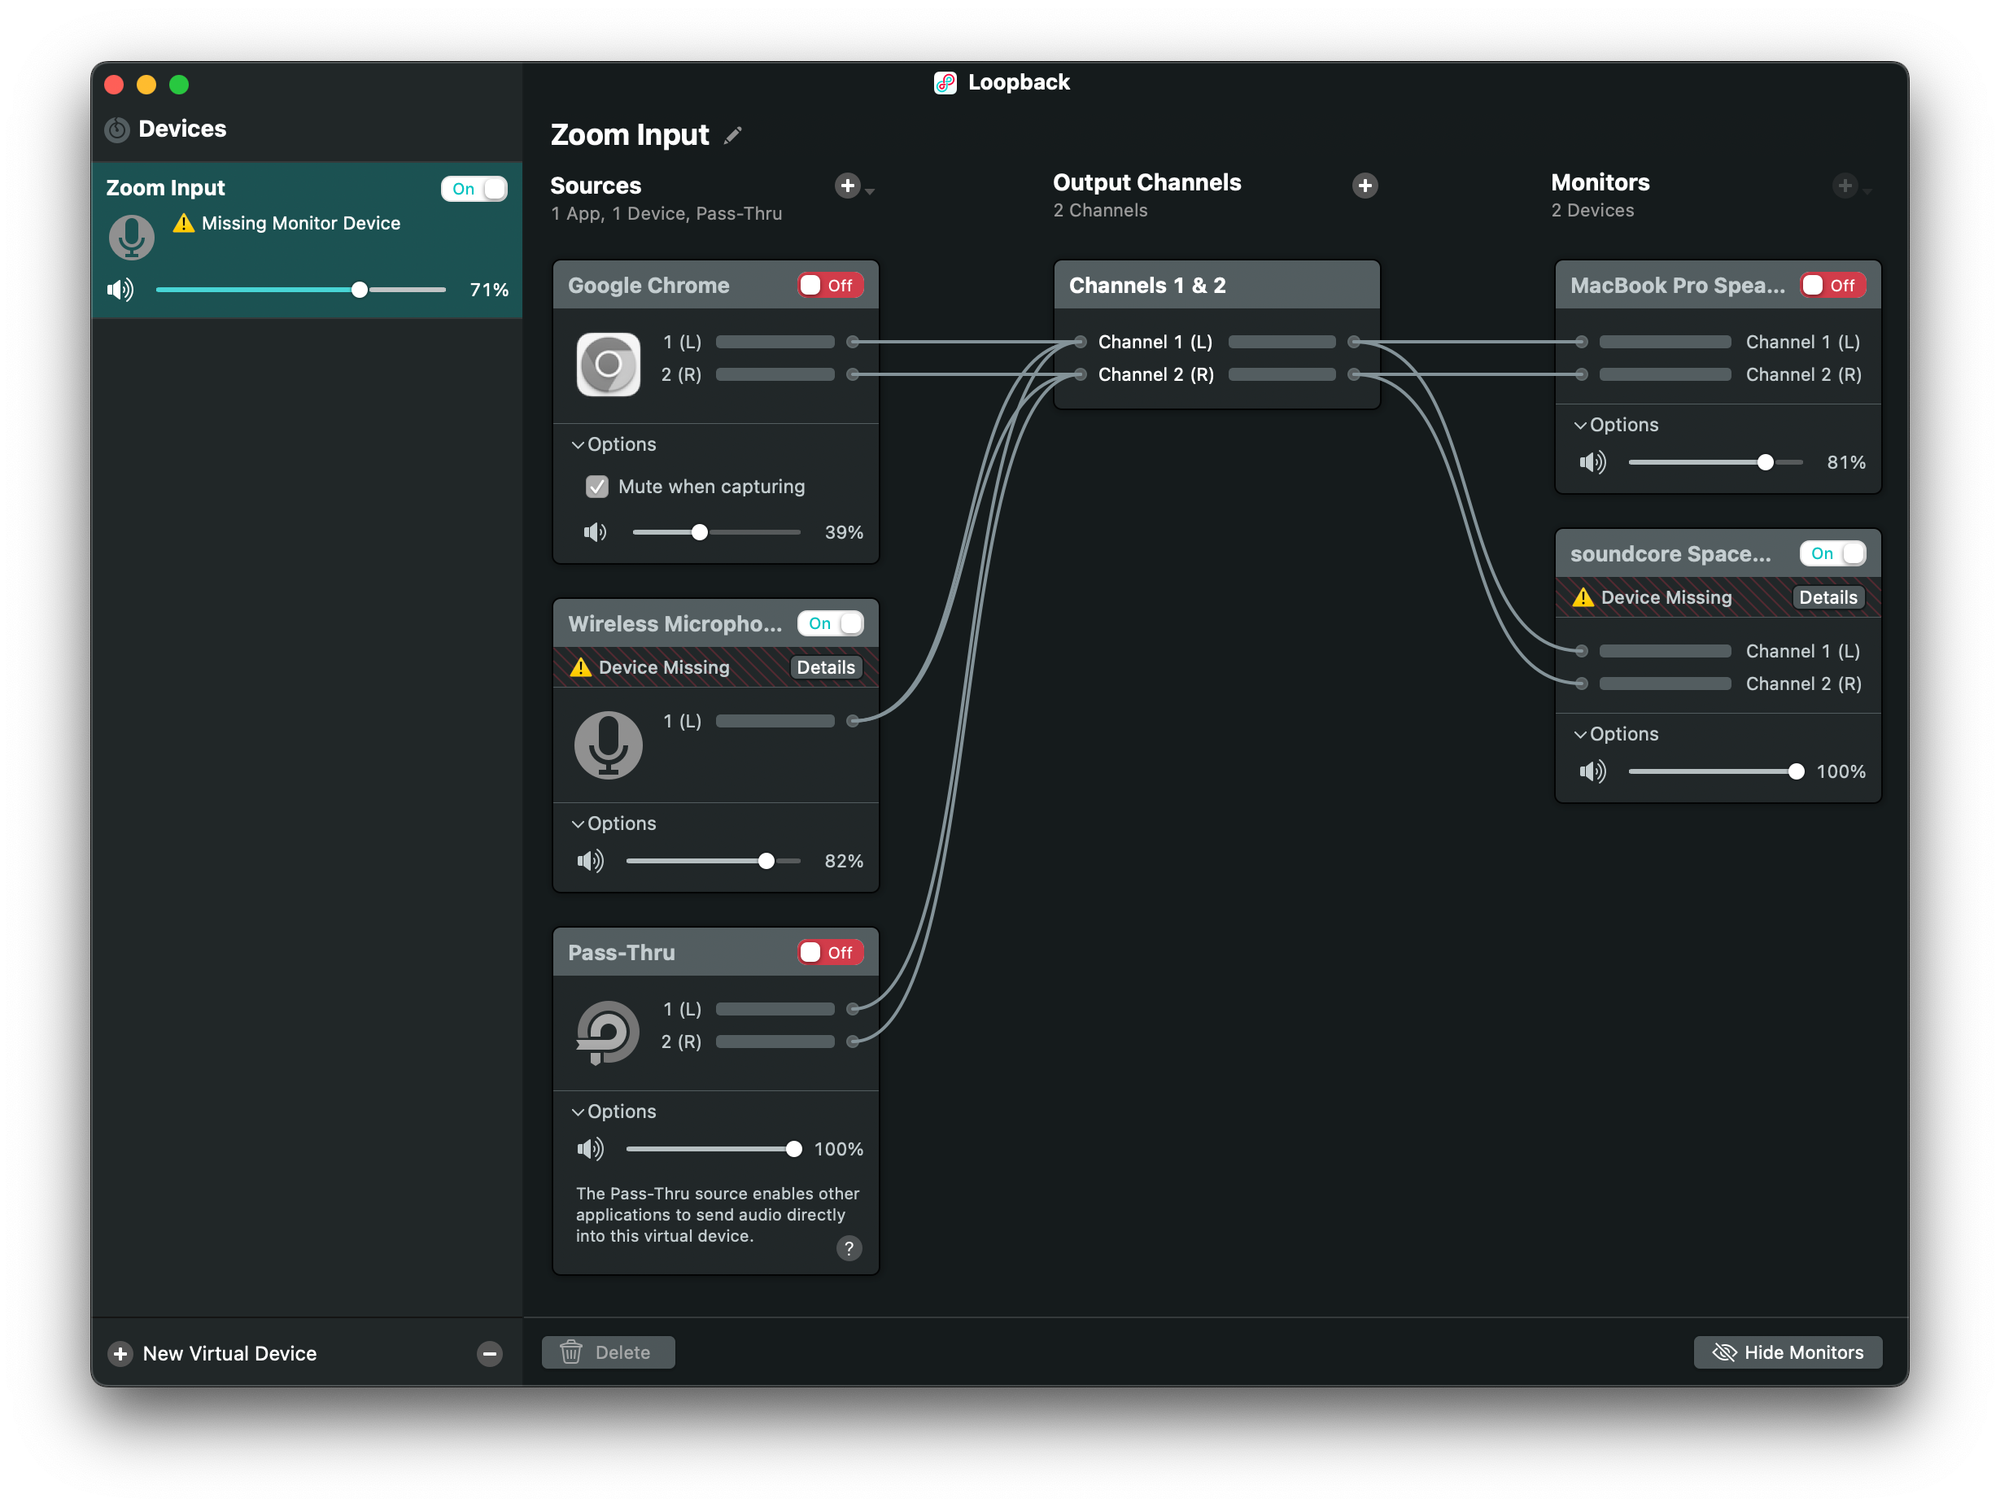This screenshot has width=2000, height=1507.
Task: Click Channel 2 (R) in Output Channels
Action: (1156, 374)
